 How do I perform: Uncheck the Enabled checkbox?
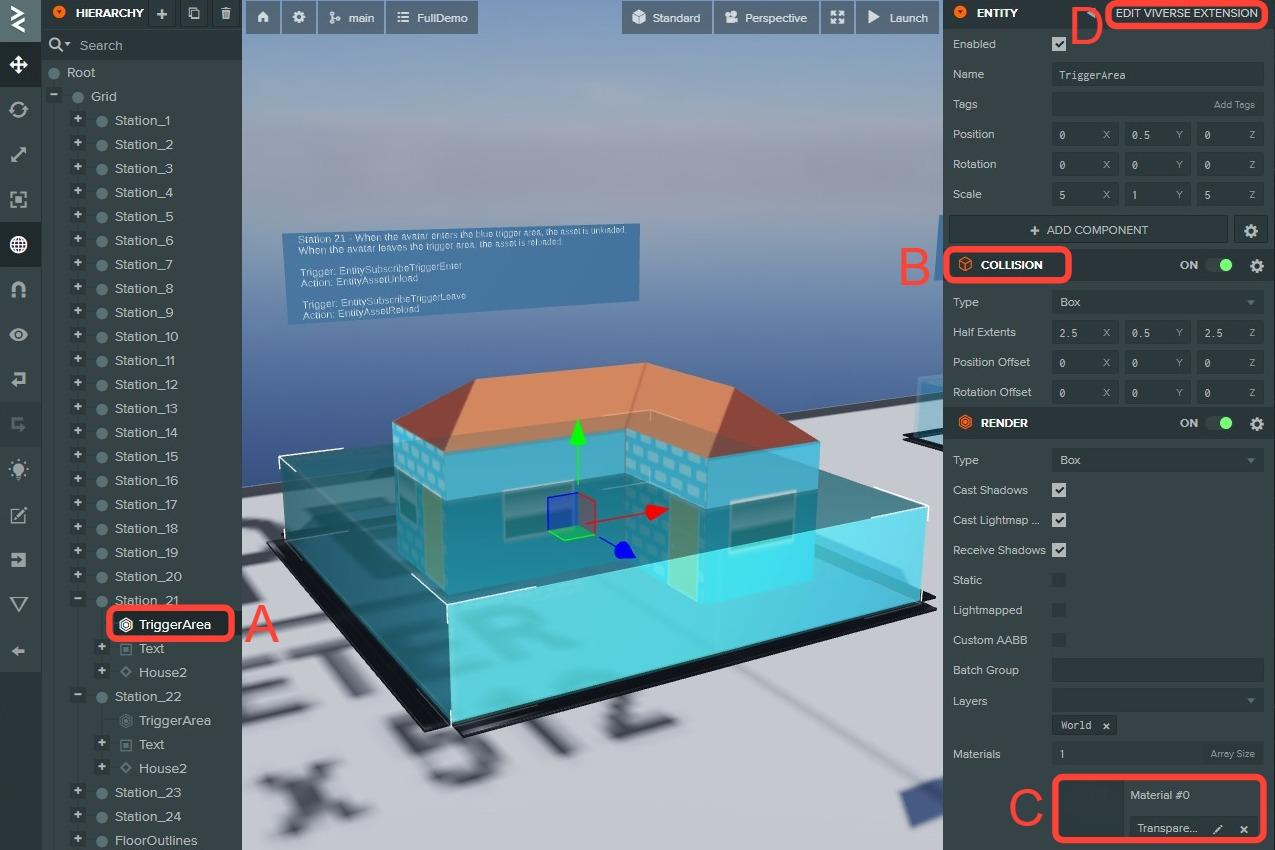pyautogui.click(x=1059, y=44)
